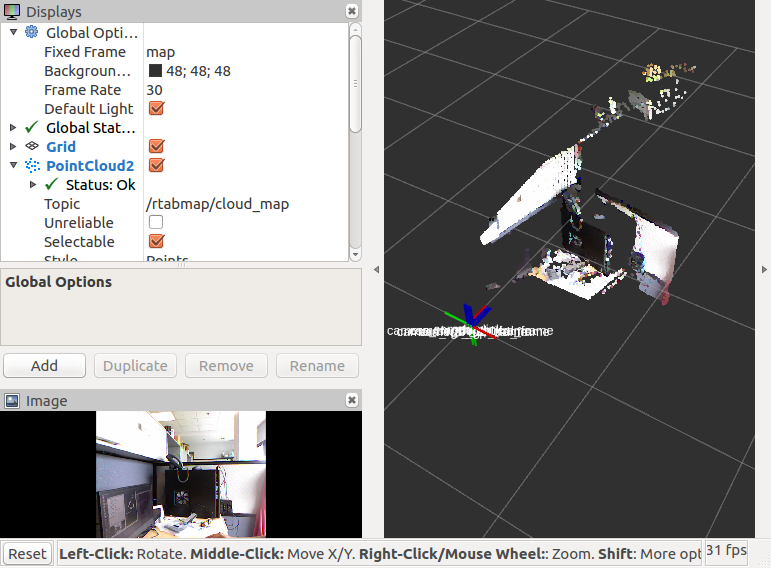Click the Global Status checkmark icon
The height and width of the screenshot is (568, 771).
(x=32, y=128)
